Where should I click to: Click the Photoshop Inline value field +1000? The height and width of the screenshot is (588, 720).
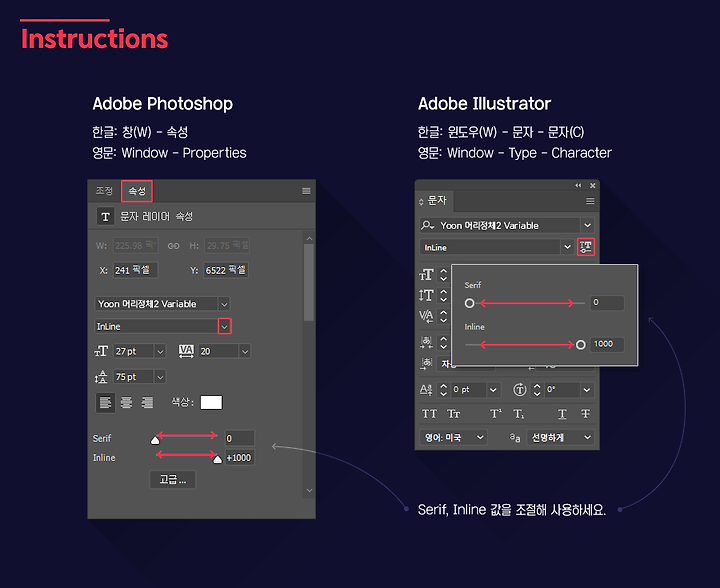point(239,458)
